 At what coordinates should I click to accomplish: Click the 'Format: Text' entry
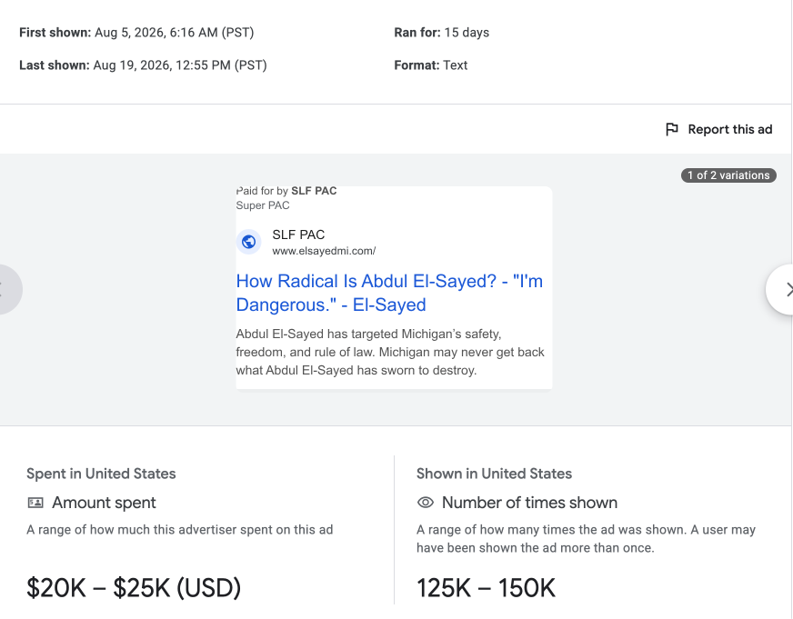(x=430, y=65)
